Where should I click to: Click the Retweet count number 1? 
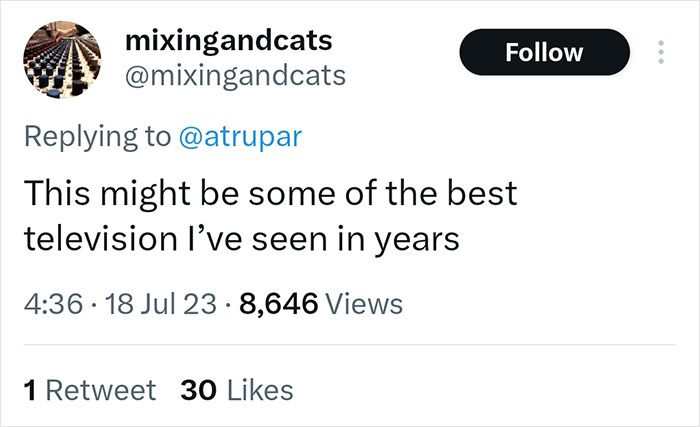29,389
